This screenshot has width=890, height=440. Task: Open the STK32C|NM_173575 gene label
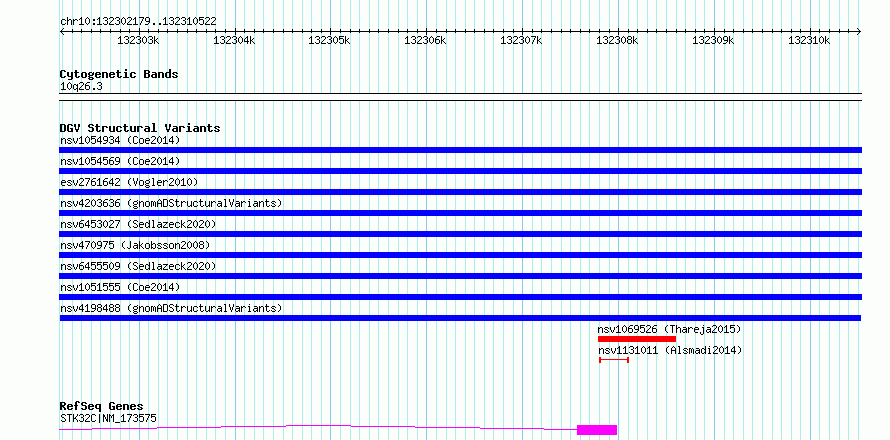108,419
